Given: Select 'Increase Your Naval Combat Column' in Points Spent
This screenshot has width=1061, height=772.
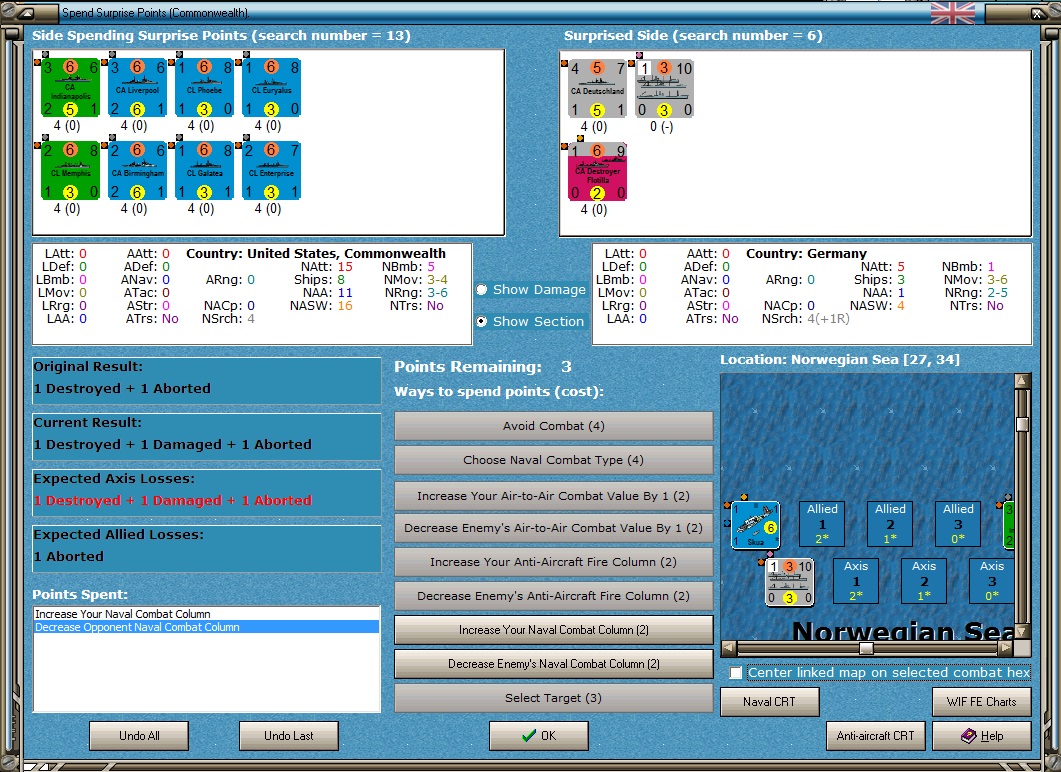Looking at the screenshot, I should click(206, 614).
